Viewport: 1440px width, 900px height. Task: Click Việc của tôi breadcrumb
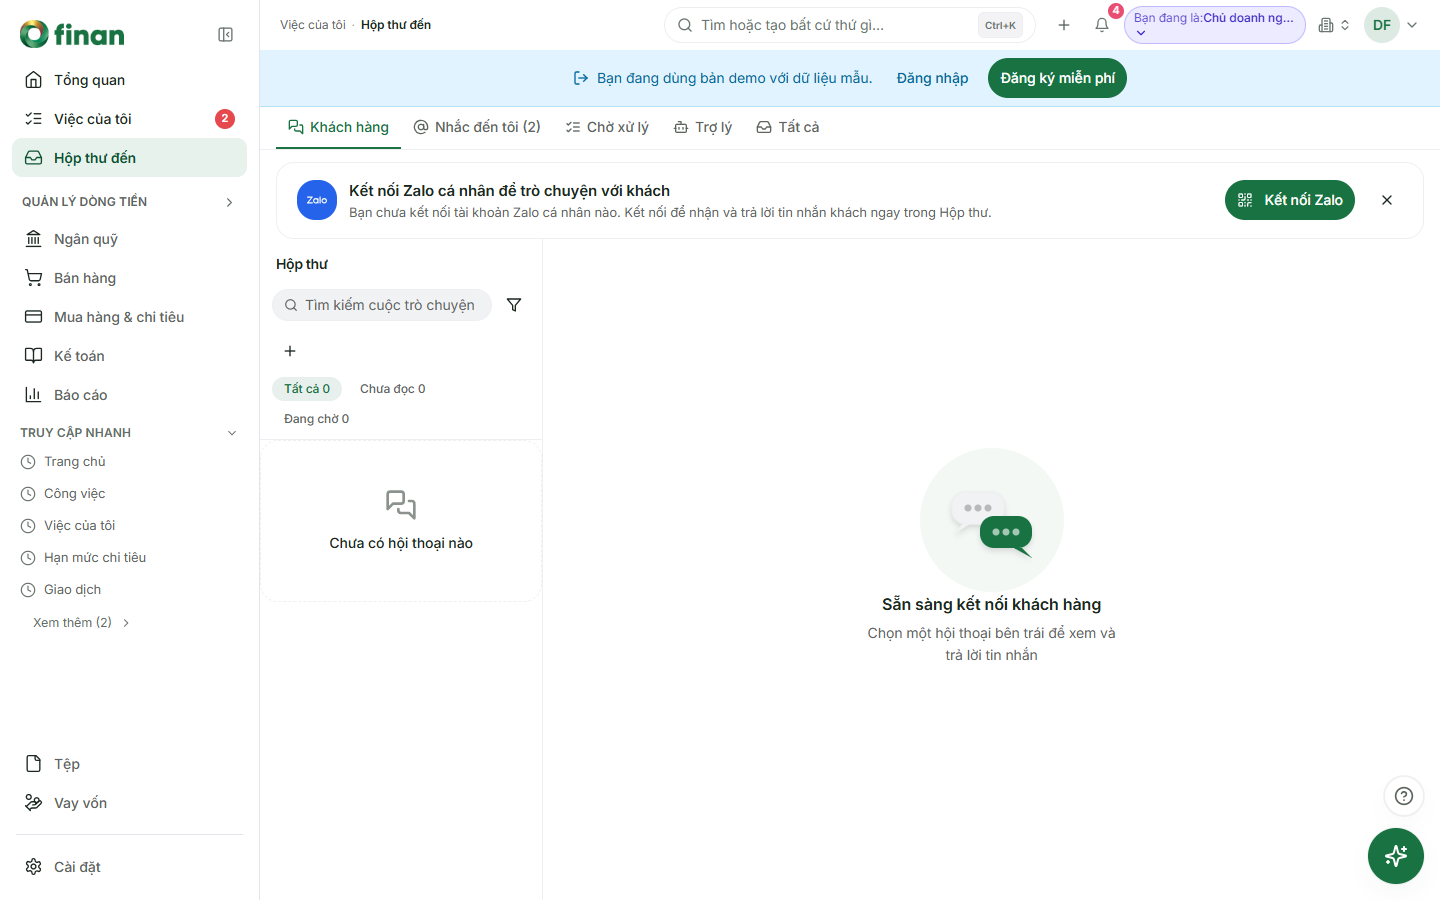coord(312,25)
